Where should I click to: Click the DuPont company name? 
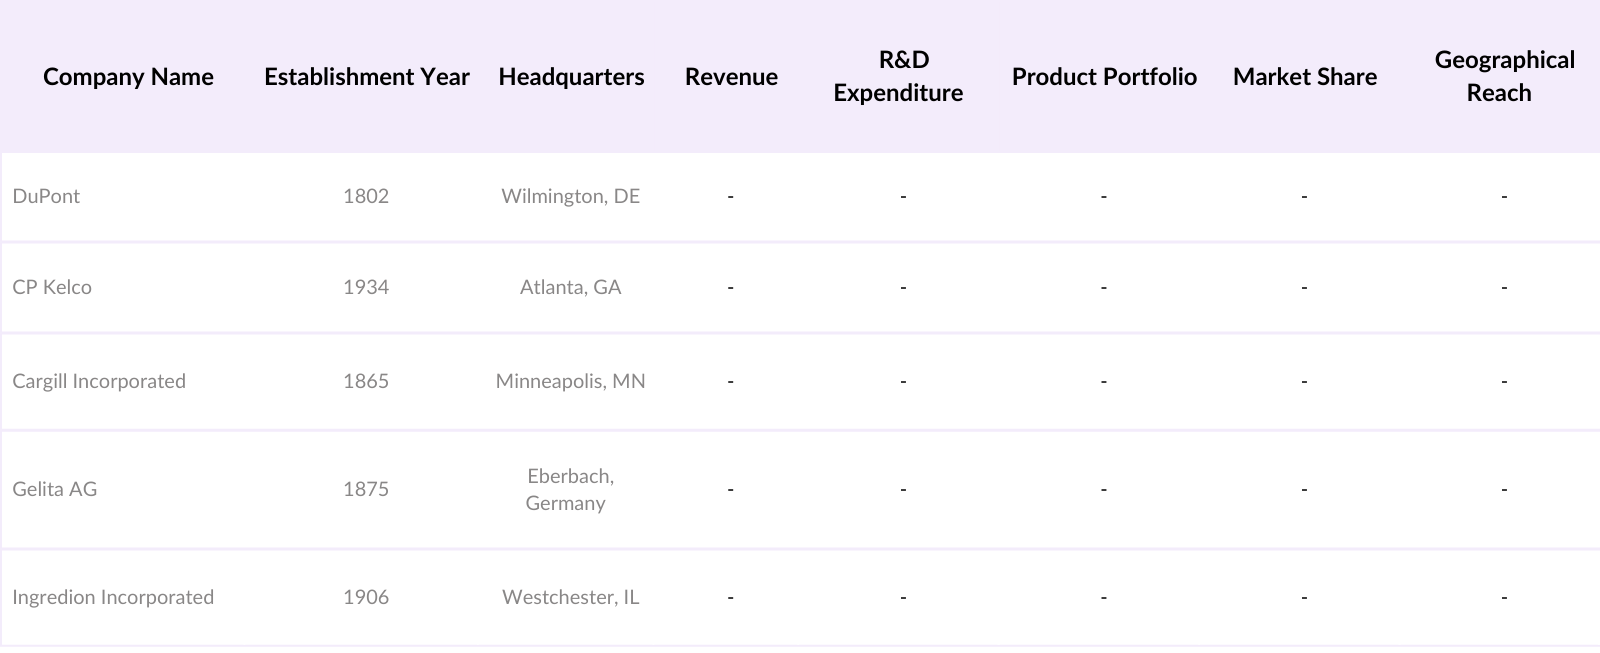[x=46, y=196]
